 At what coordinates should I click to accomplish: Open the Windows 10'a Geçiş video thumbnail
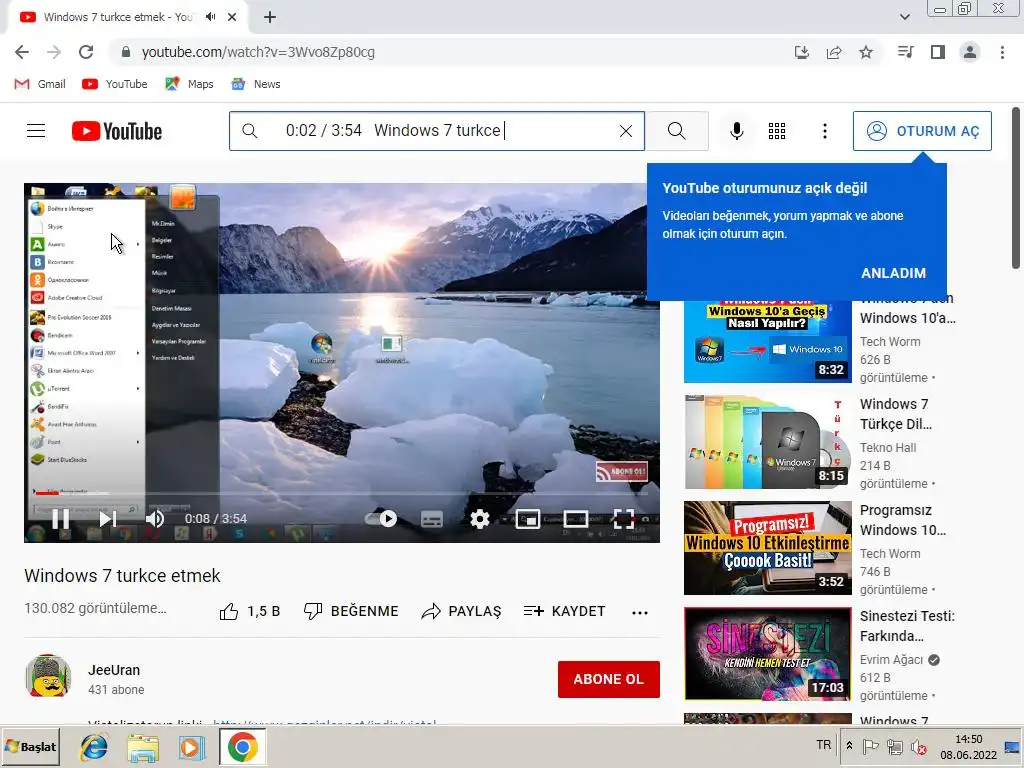coord(768,341)
